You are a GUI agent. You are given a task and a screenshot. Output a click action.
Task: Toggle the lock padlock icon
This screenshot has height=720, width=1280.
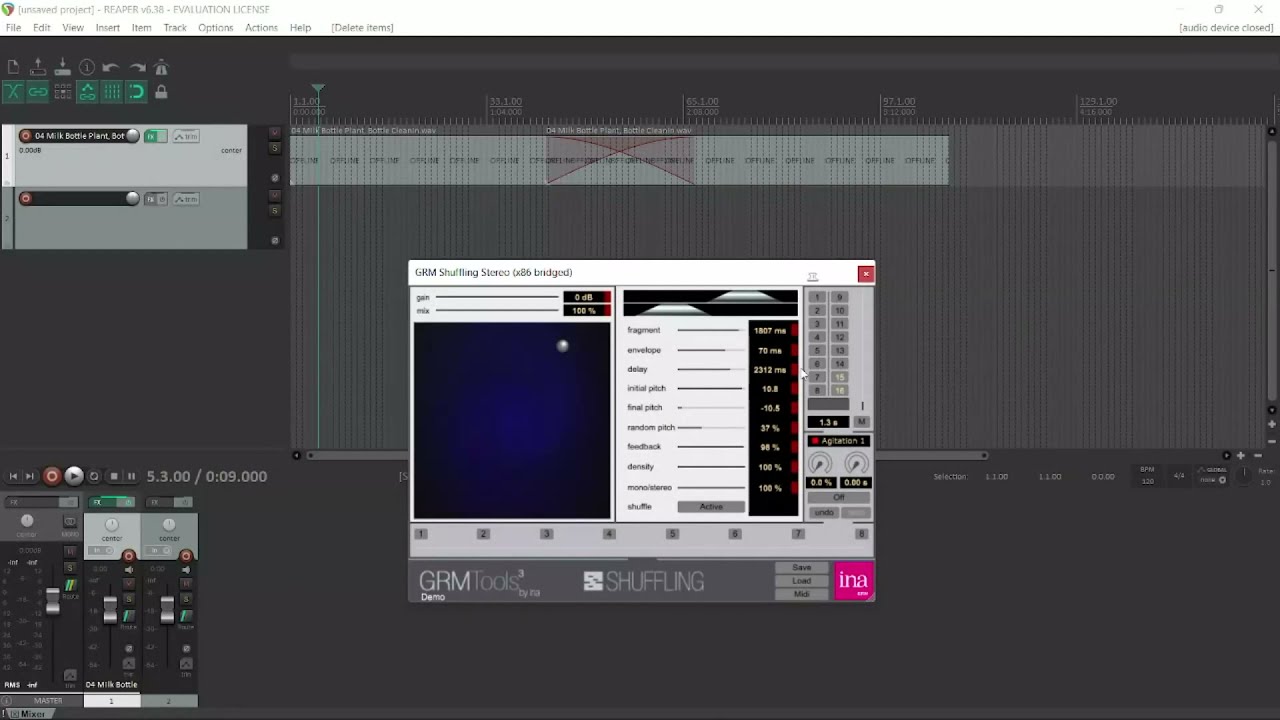161,92
